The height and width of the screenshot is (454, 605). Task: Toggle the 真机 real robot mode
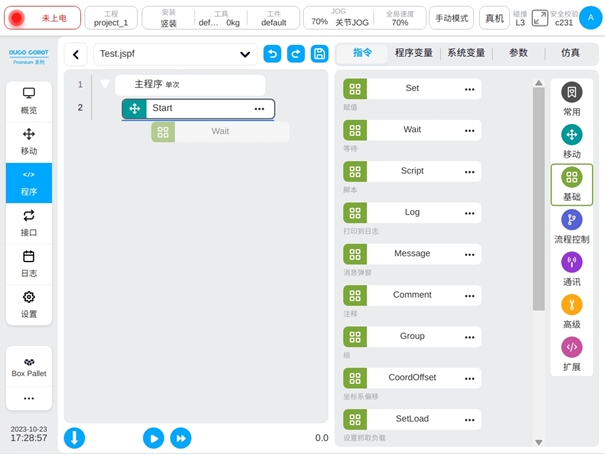pyautogui.click(x=494, y=18)
